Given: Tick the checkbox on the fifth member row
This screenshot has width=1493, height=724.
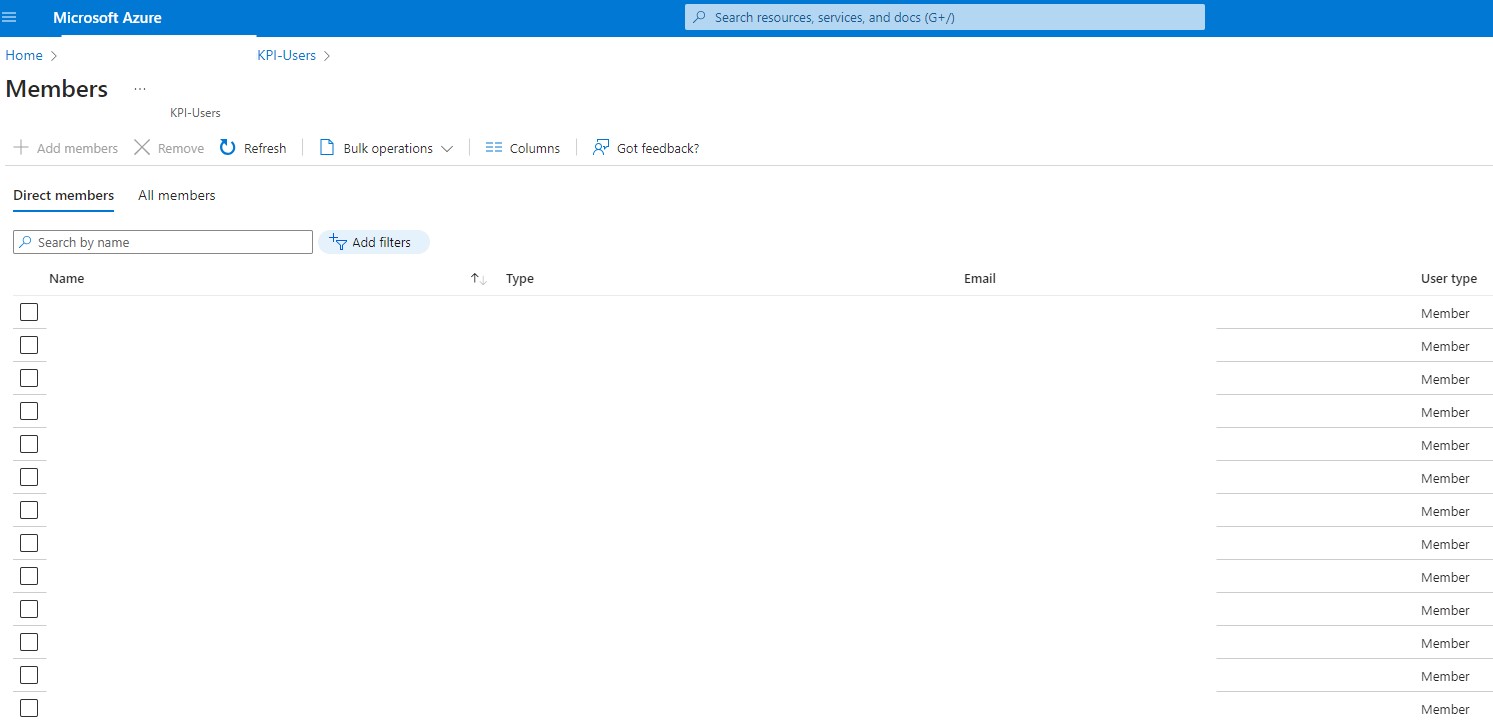Looking at the screenshot, I should coord(29,443).
